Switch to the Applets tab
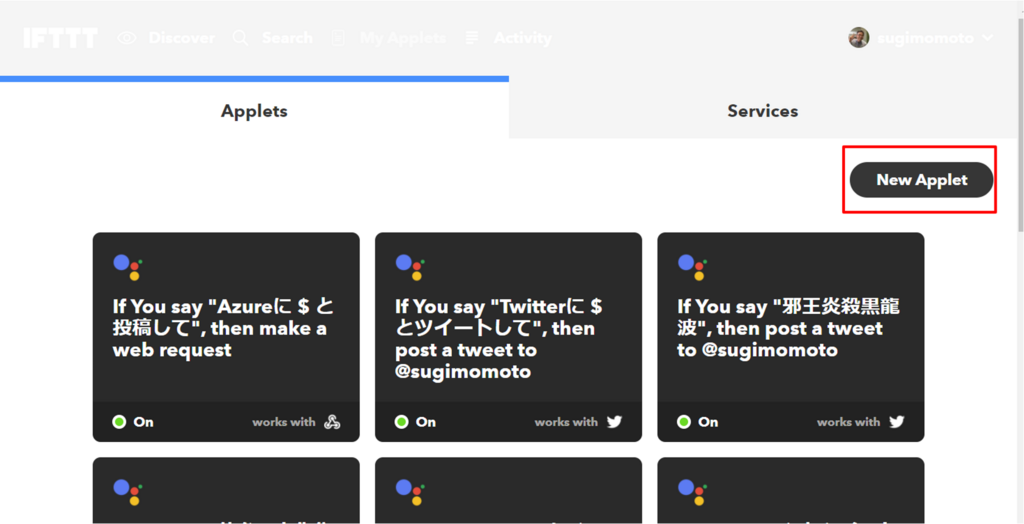This screenshot has height=524, width=1024. click(254, 110)
